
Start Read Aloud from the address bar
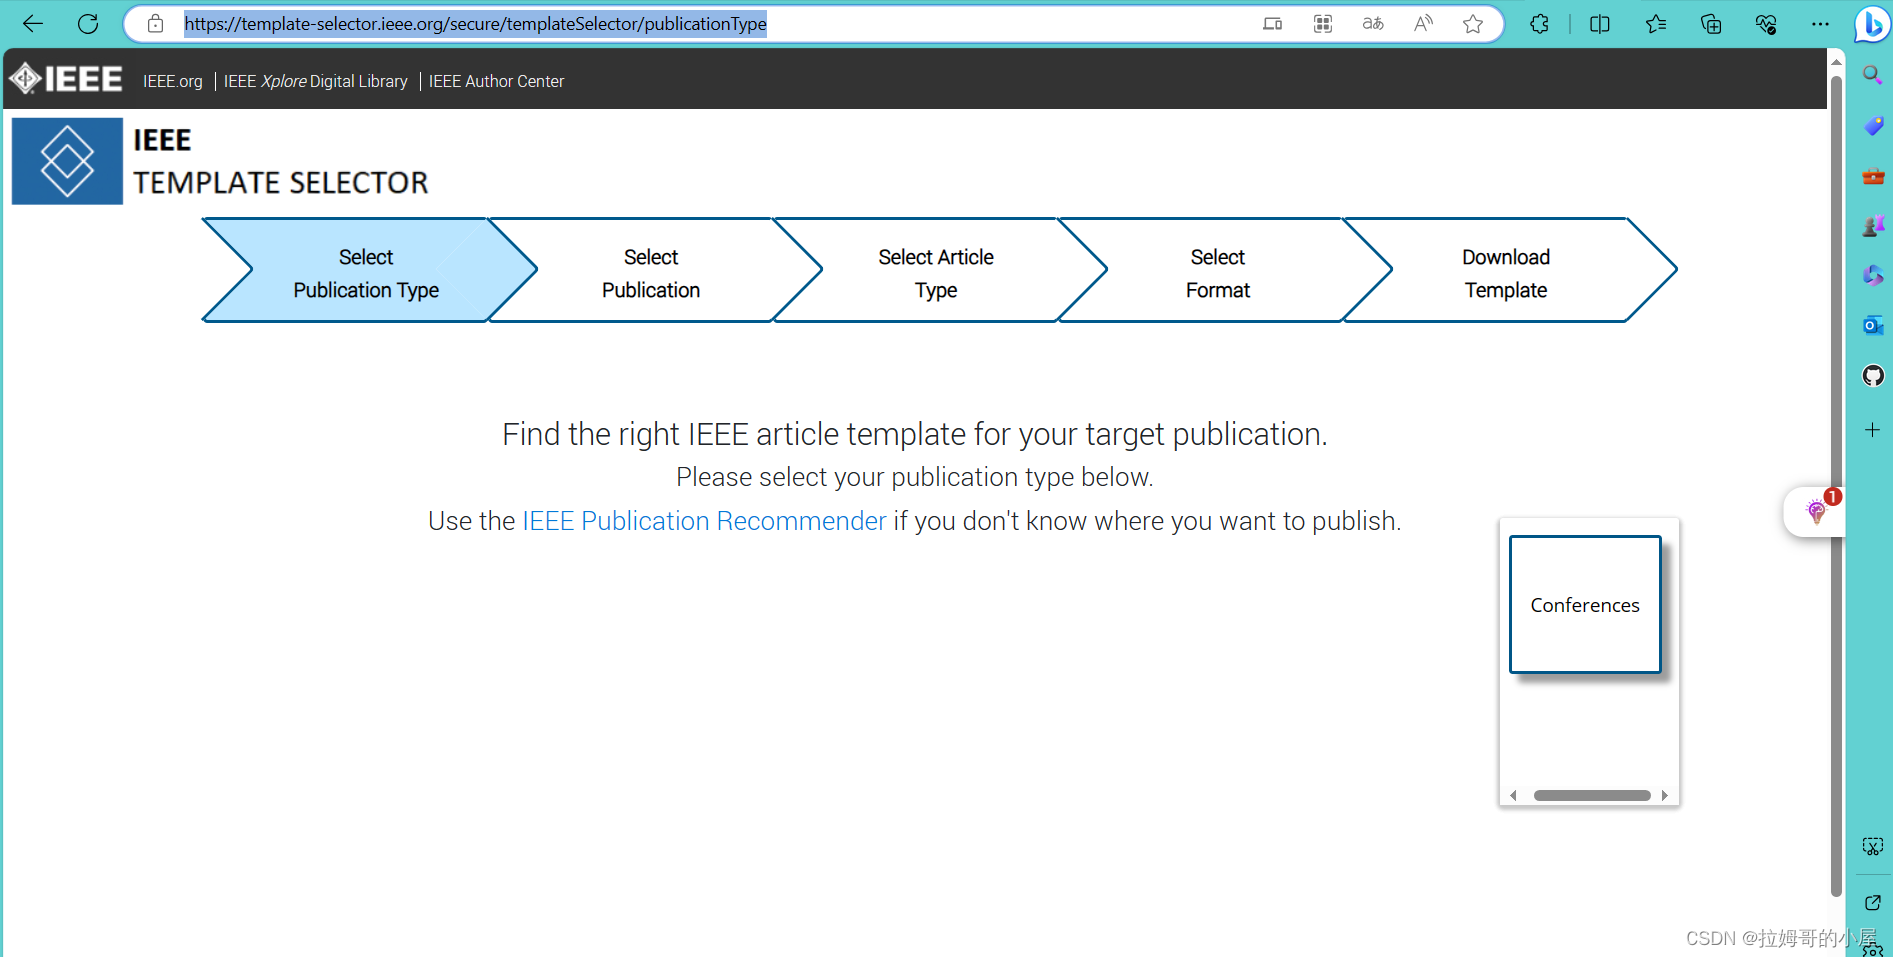tap(1423, 24)
